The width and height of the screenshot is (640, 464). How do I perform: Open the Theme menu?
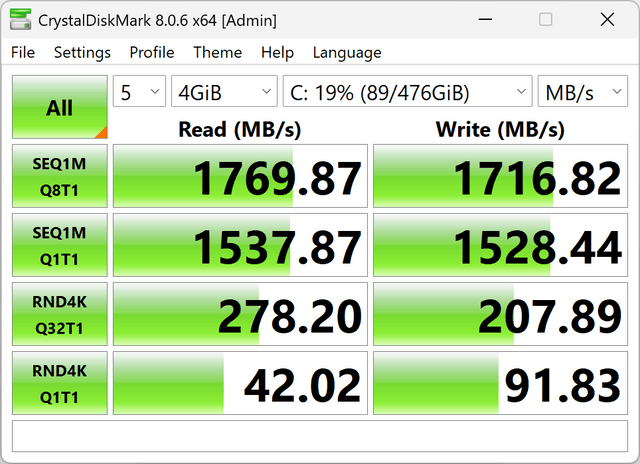point(218,53)
